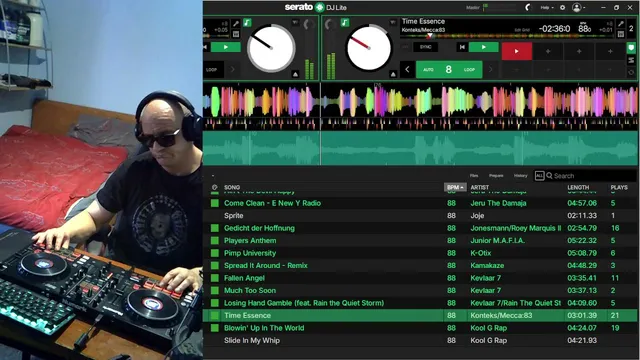Toggle key lock on the left deck

point(247,22)
